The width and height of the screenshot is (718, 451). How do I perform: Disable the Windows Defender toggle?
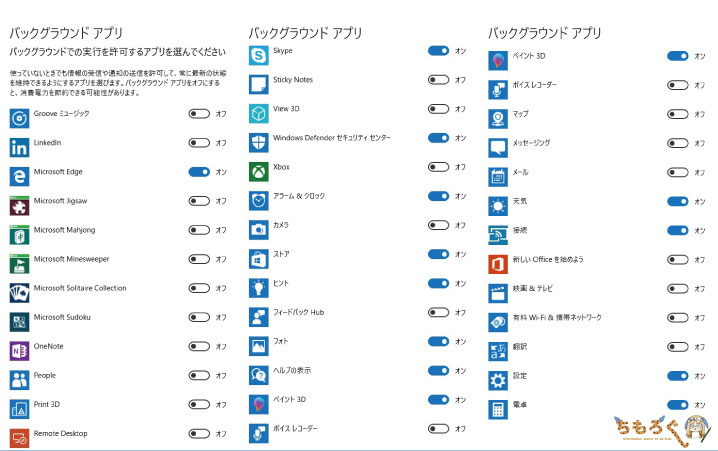click(439, 138)
